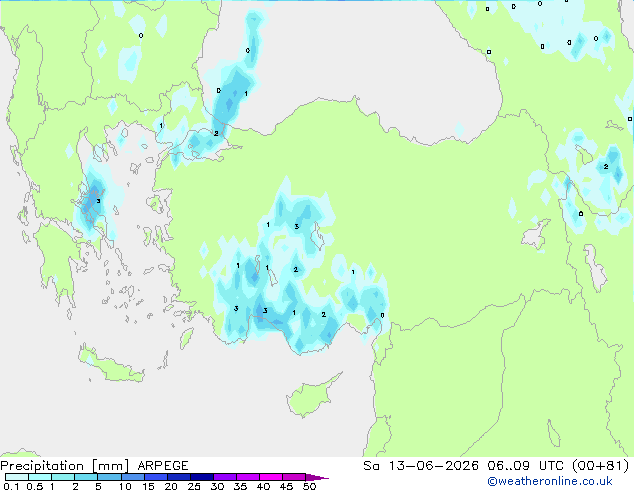The width and height of the screenshot is (634, 490).
Task: Click the '0.1' legend label
Action: [11, 486]
